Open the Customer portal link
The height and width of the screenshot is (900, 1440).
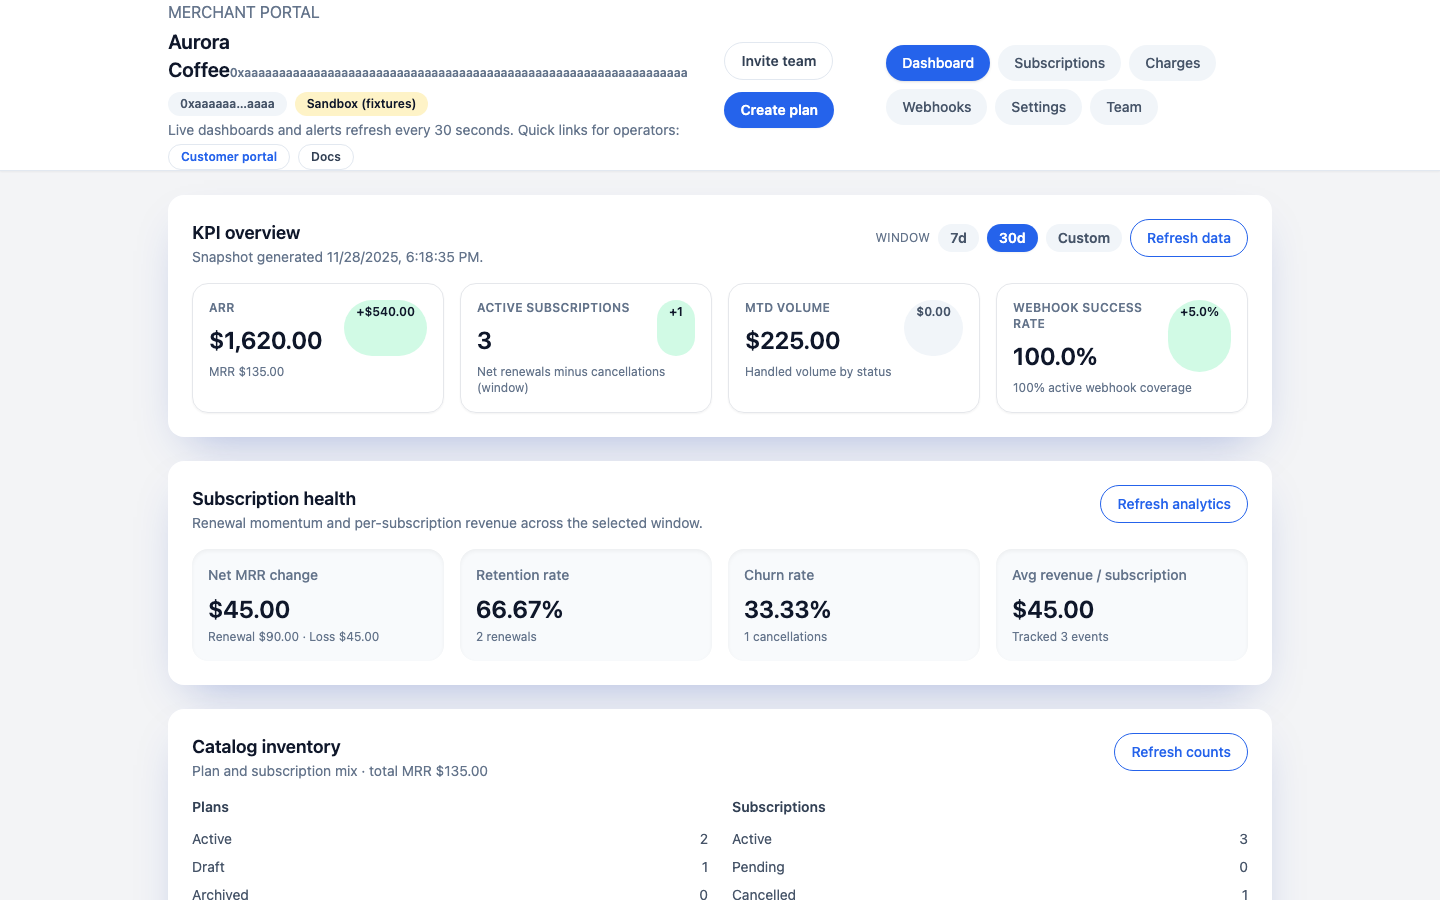tap(229, 156)
